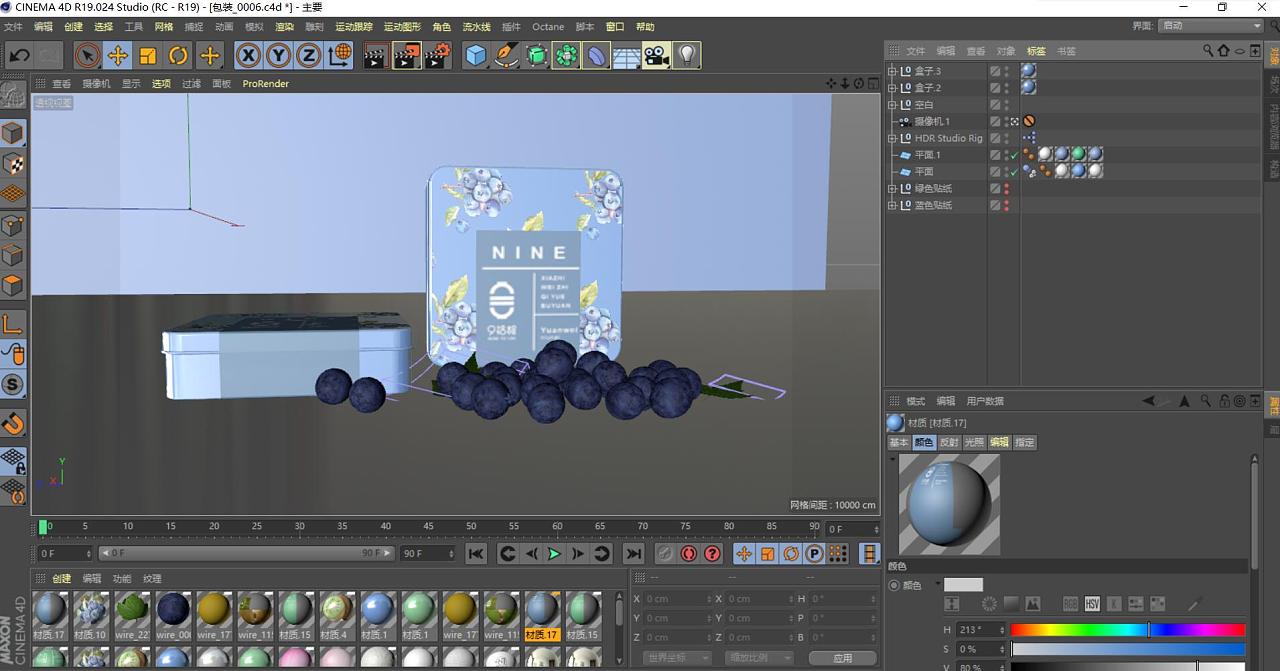Select the Live Selection arrow tool
This screenshot has width=1280, height=671.
coord(87,56)
